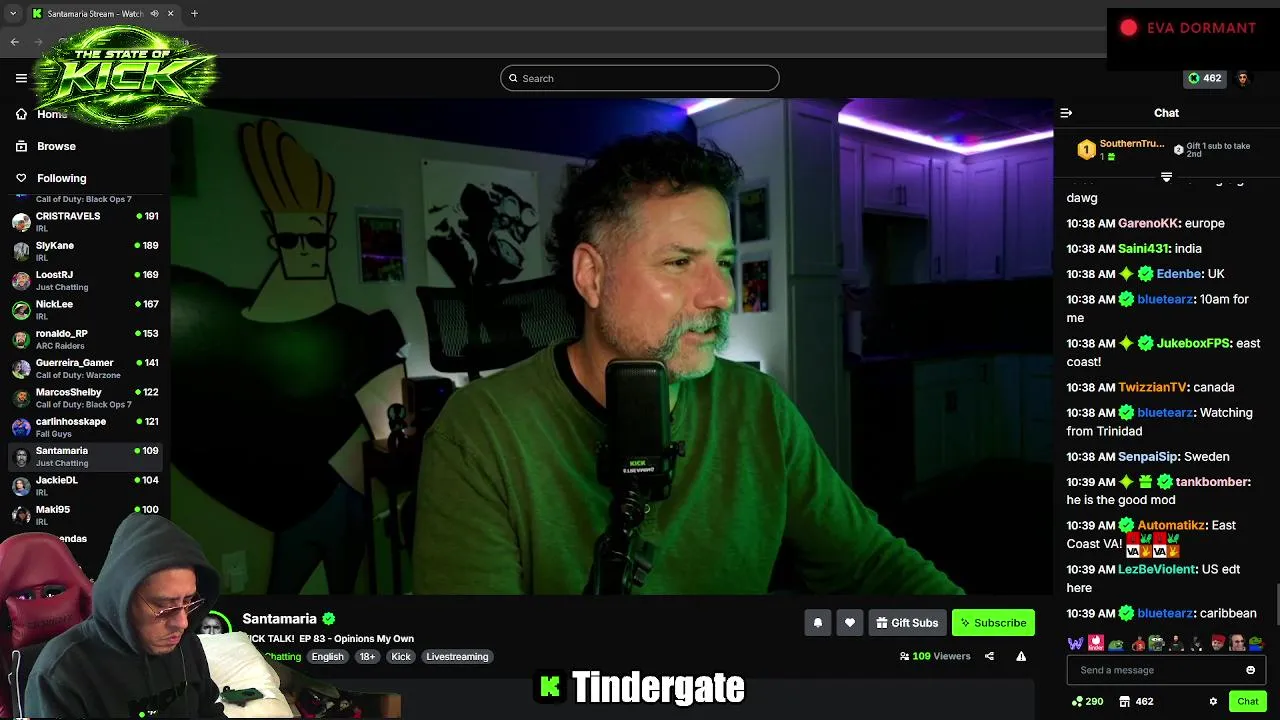Expand the pinned leaderboard chevron
Viewport: 1280px width, 720px height.
click(1166, 177)
